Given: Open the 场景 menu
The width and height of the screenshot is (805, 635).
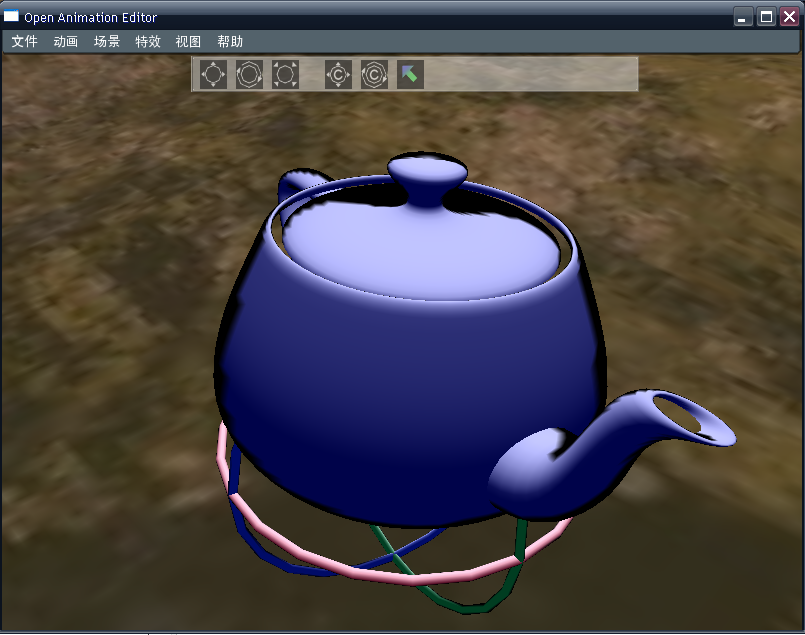Looking at the screenshot, I should point(107,42).
